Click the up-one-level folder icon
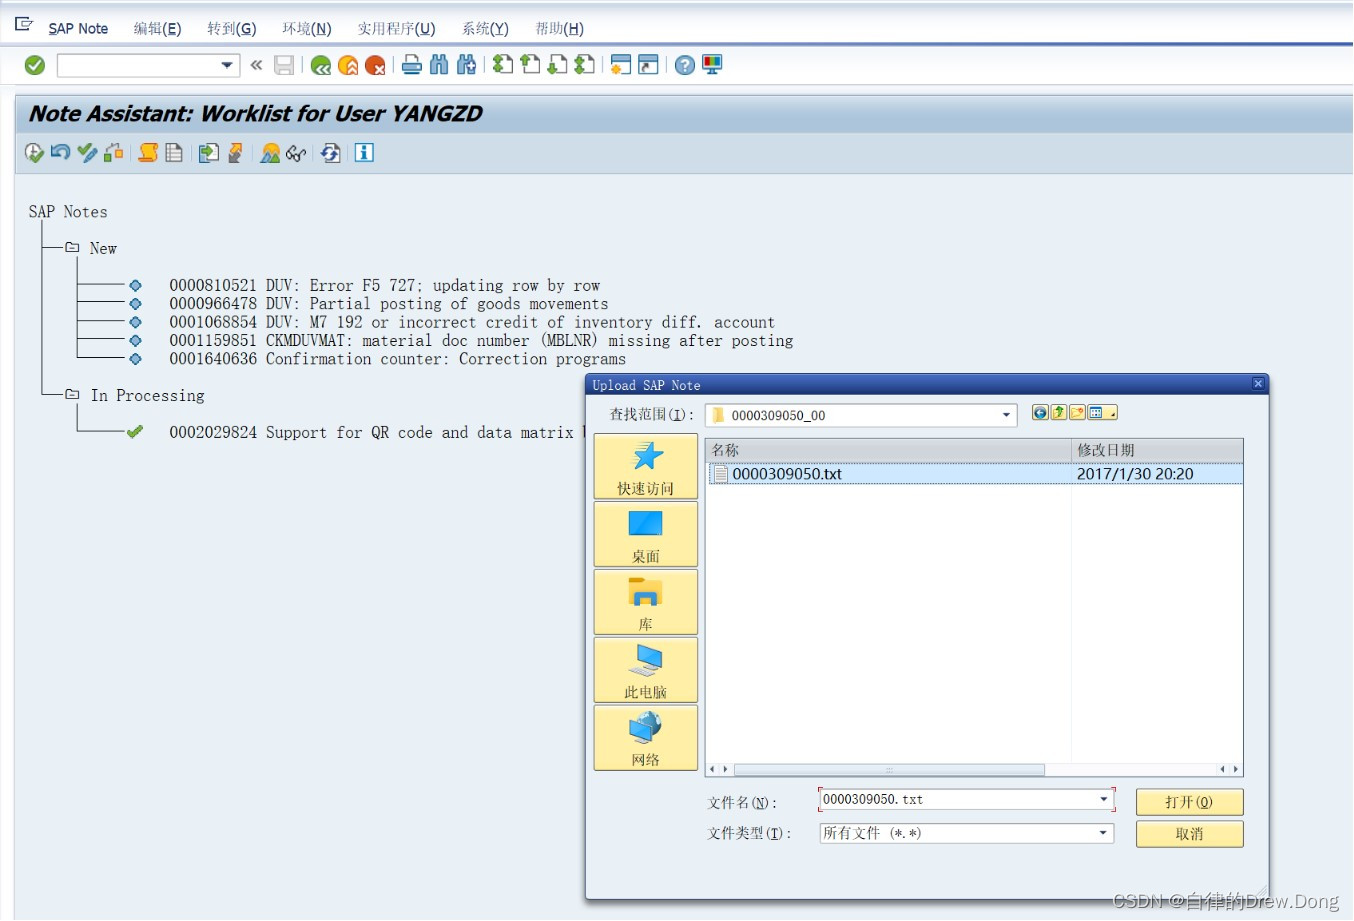 [x=1059, y=413]
